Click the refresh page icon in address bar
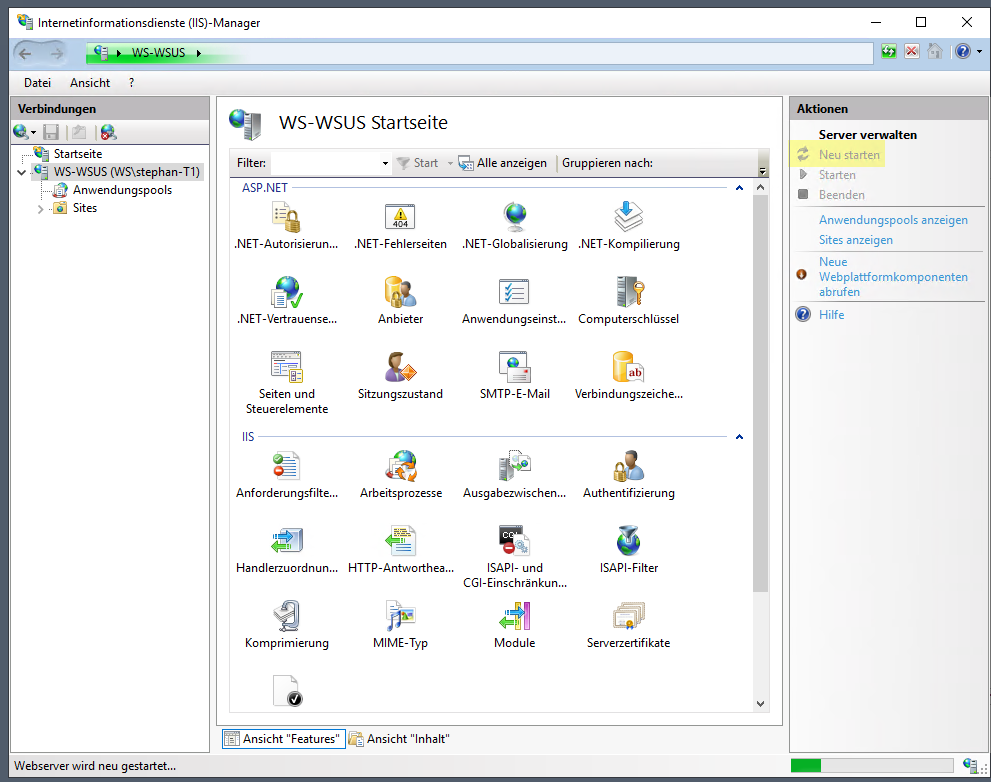The height and width of the screenshot is (782, 991). (x=889, y=52)
